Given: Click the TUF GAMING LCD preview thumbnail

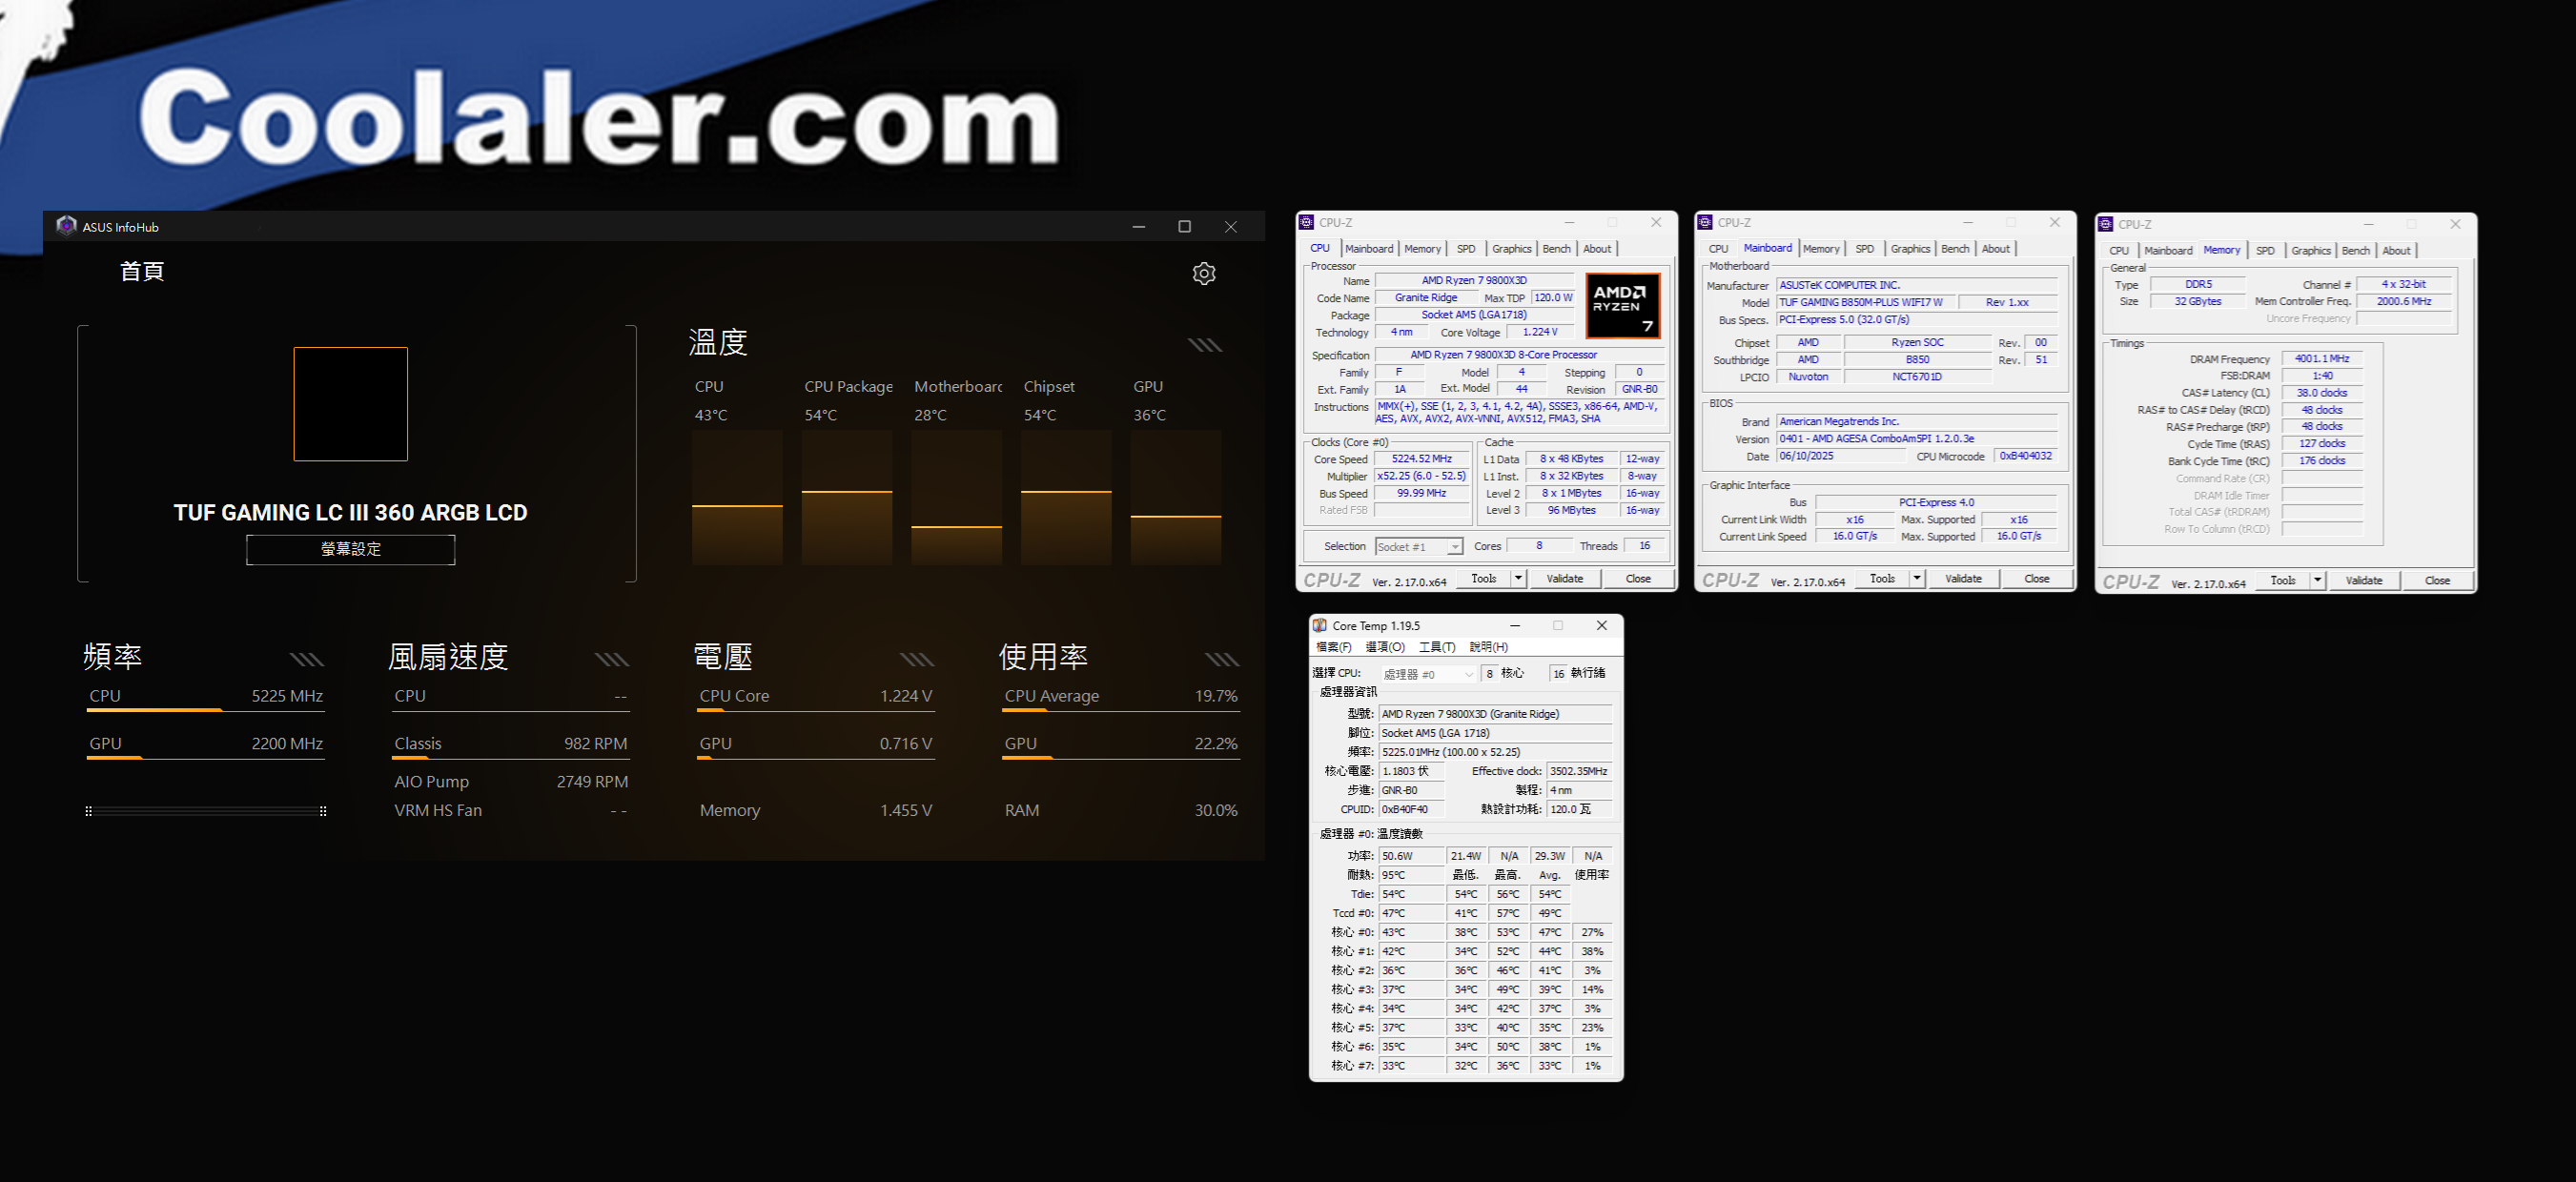Looking at the screenshot, I should [x=350, y=404].
